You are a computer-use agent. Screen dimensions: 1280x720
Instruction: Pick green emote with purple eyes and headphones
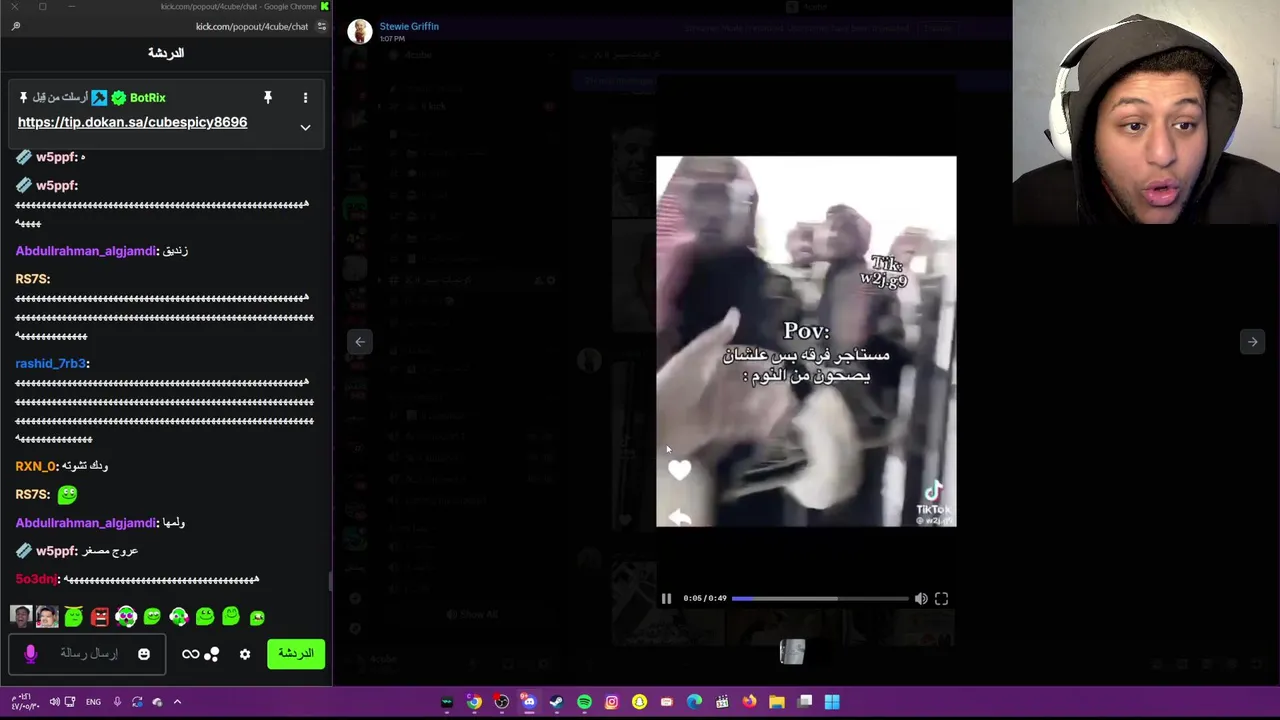126,617
